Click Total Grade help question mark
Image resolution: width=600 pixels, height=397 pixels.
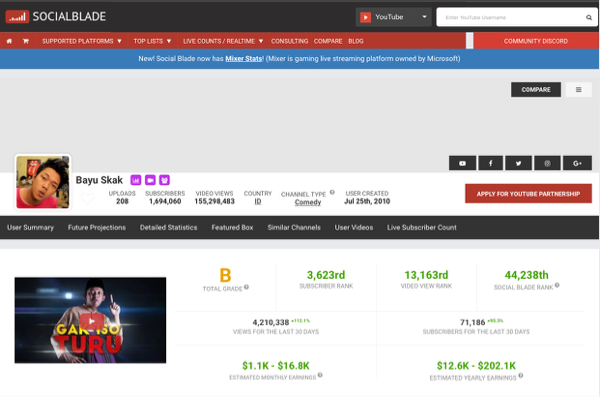(x=246, y=287)
